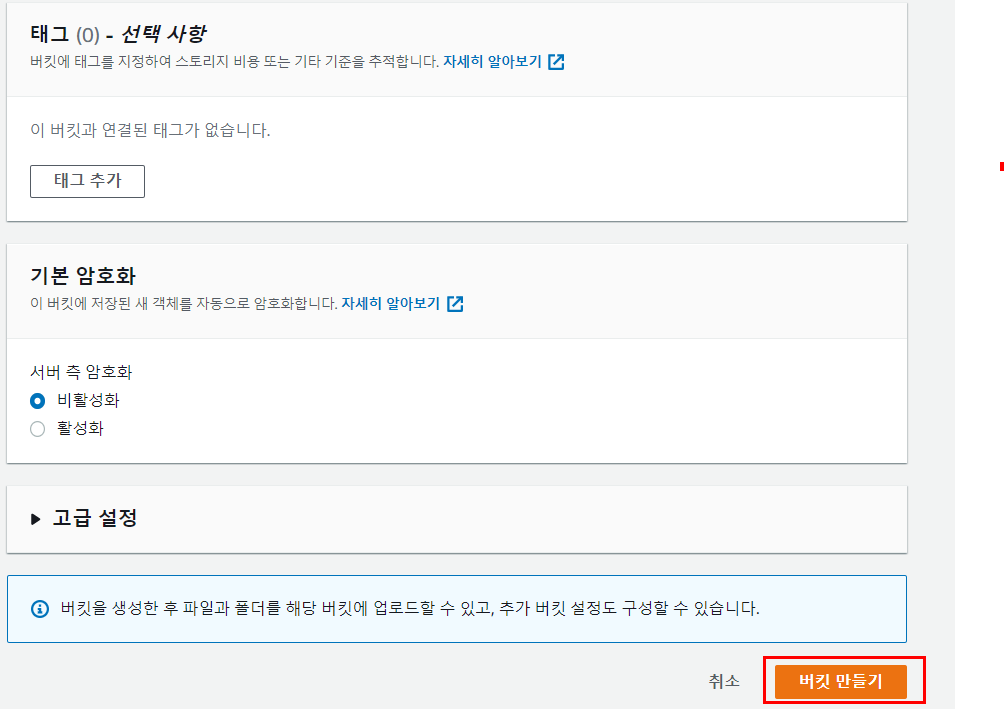Click the 기본 암호화 heading
The height and width of the screenshot is (709, 1004).
coord(83,276)
